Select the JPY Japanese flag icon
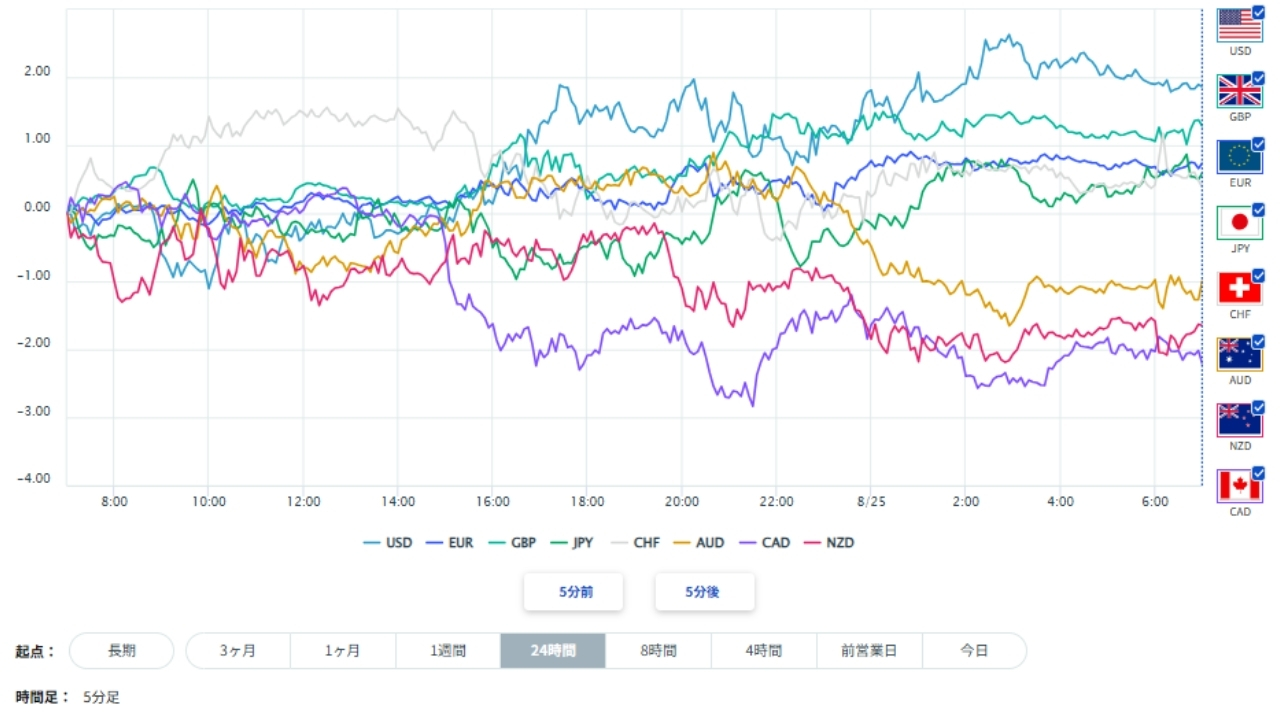Image resolution: width=1280 pixels, height=720 pixels. [x=1239, y=222]
